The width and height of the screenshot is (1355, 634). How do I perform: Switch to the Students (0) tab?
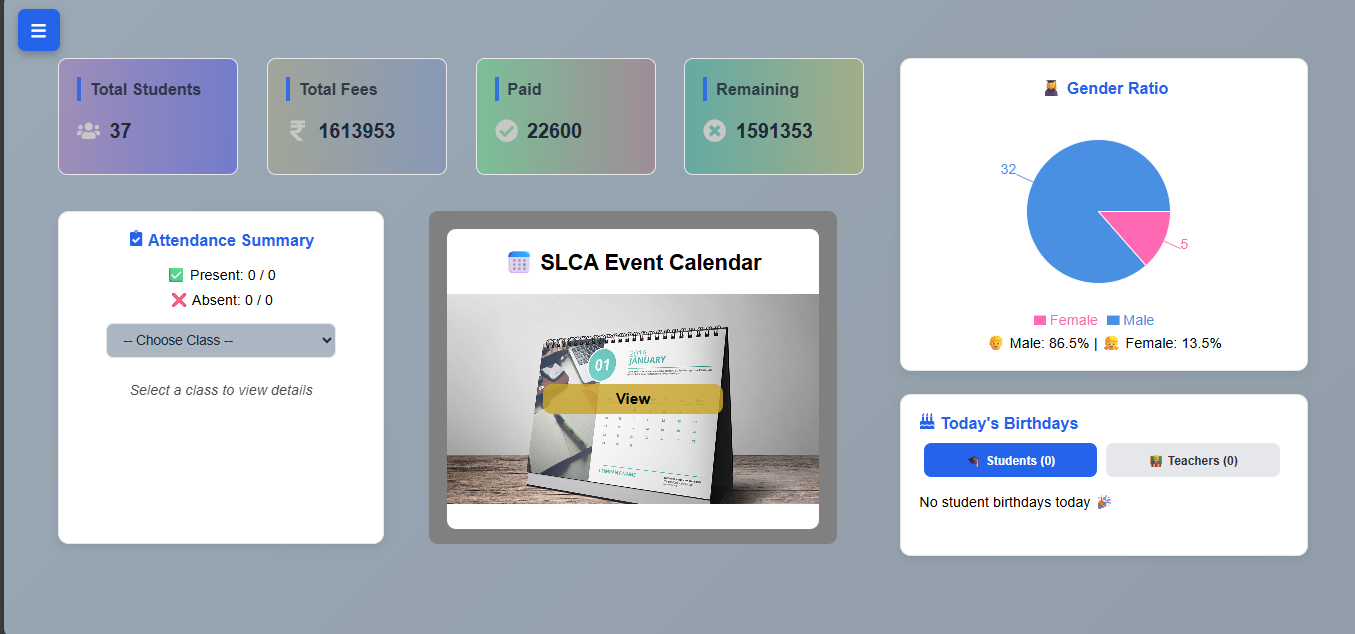1010,460
